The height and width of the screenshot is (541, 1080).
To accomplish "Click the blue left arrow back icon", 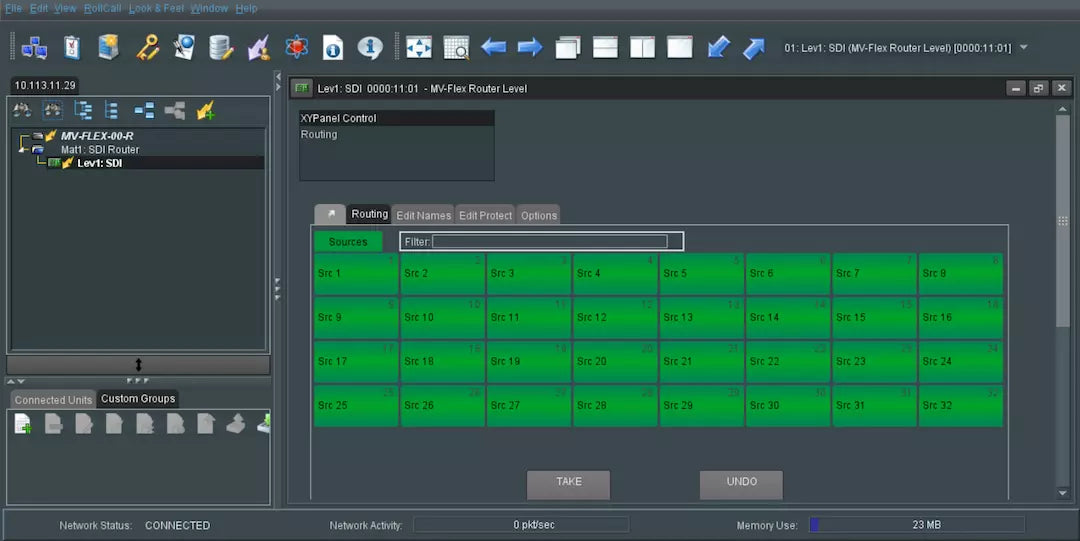I will 493,48.
